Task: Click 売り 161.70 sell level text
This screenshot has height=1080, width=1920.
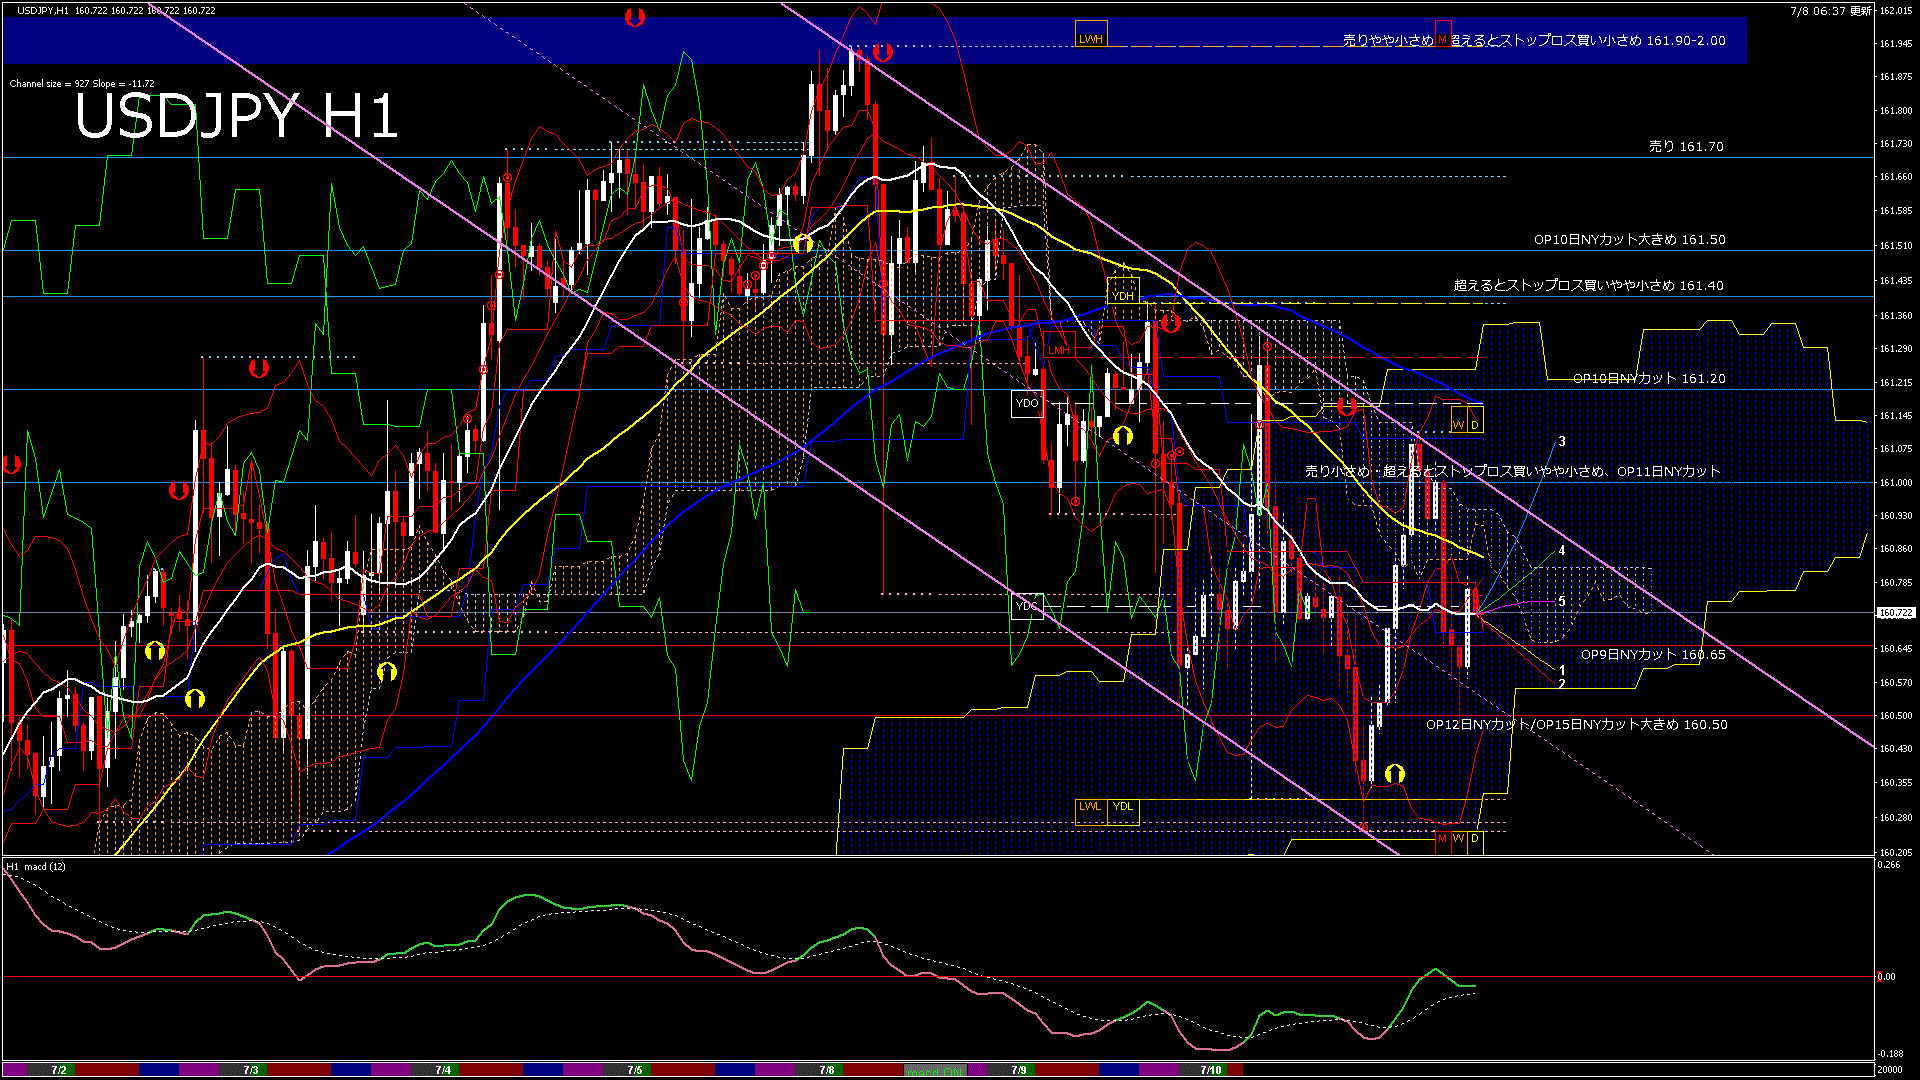Action: coord(1686,147)
